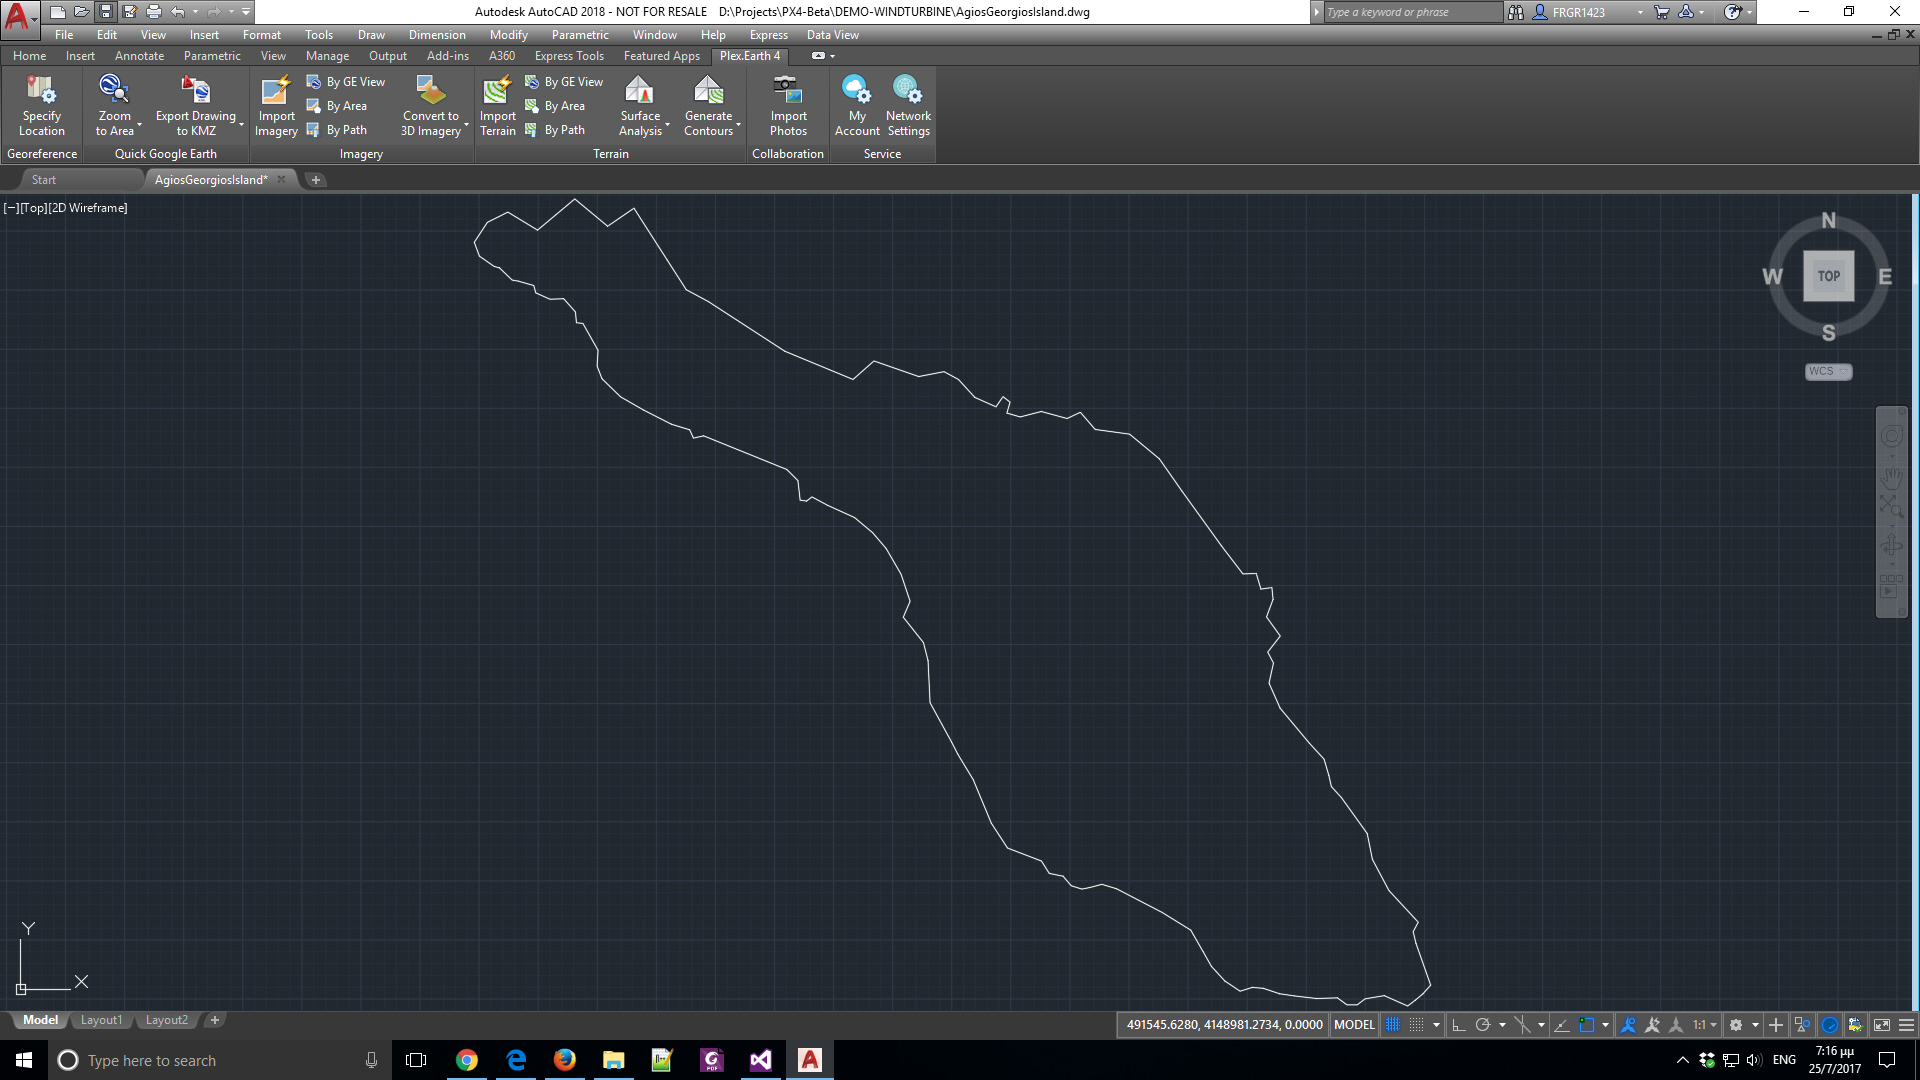Screen dimensions: 1920x1080
Task: Click the Pan hand icon in navigation bar
Action: [x=1891, y=478]
